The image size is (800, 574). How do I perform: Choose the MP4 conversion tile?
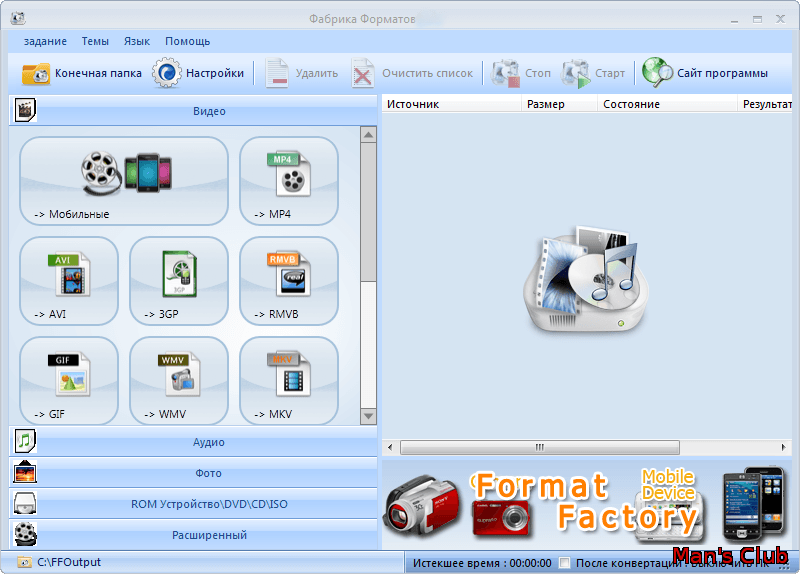(x=289, y=181)
